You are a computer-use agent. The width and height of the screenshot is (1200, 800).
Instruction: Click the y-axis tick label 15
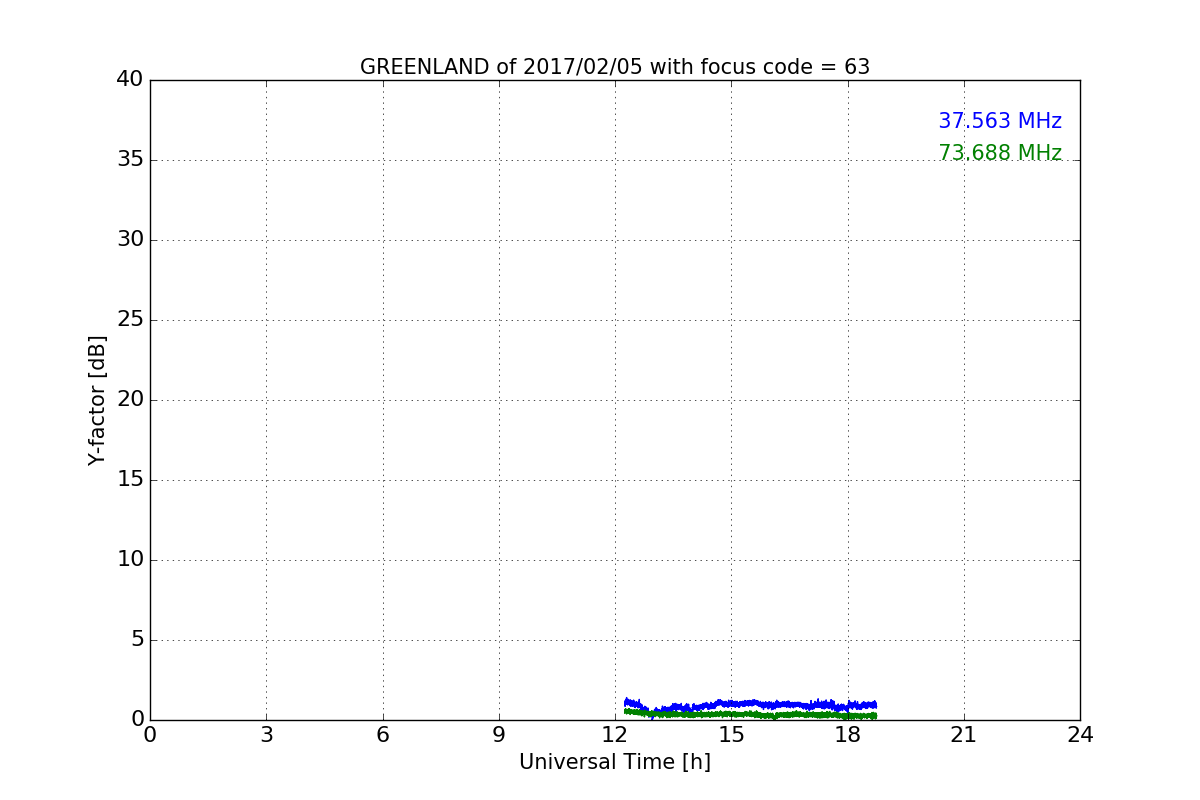coord(130,480)
